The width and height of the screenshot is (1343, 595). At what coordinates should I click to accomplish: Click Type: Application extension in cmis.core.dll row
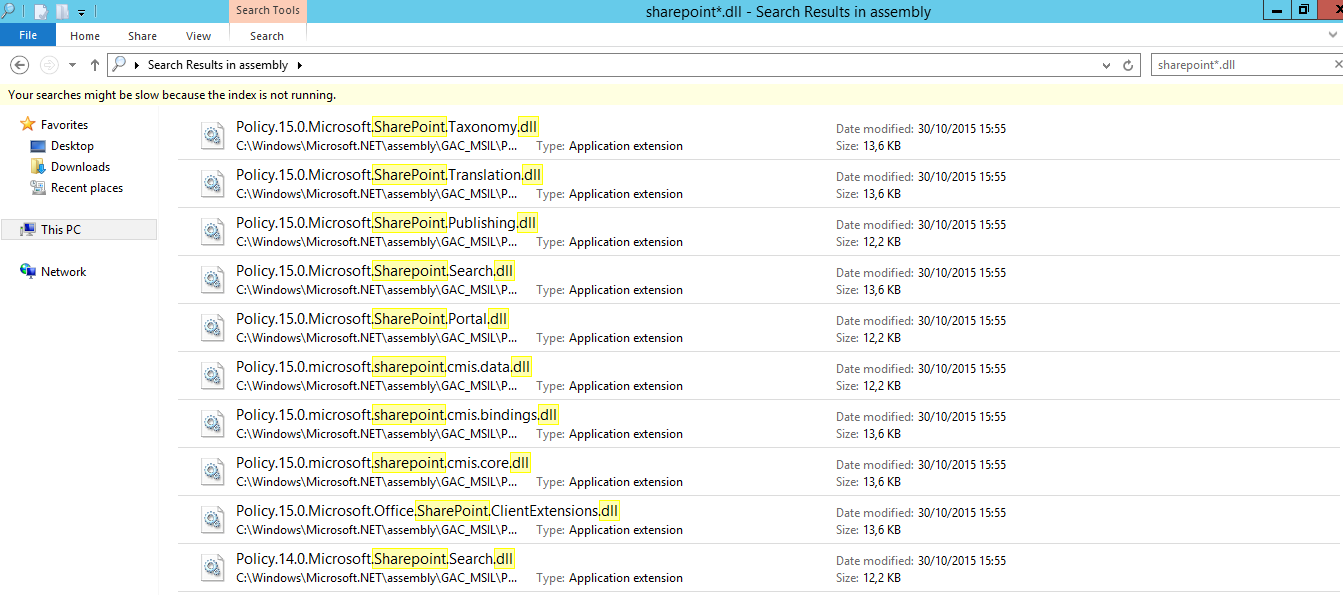(x=610, y=482)
